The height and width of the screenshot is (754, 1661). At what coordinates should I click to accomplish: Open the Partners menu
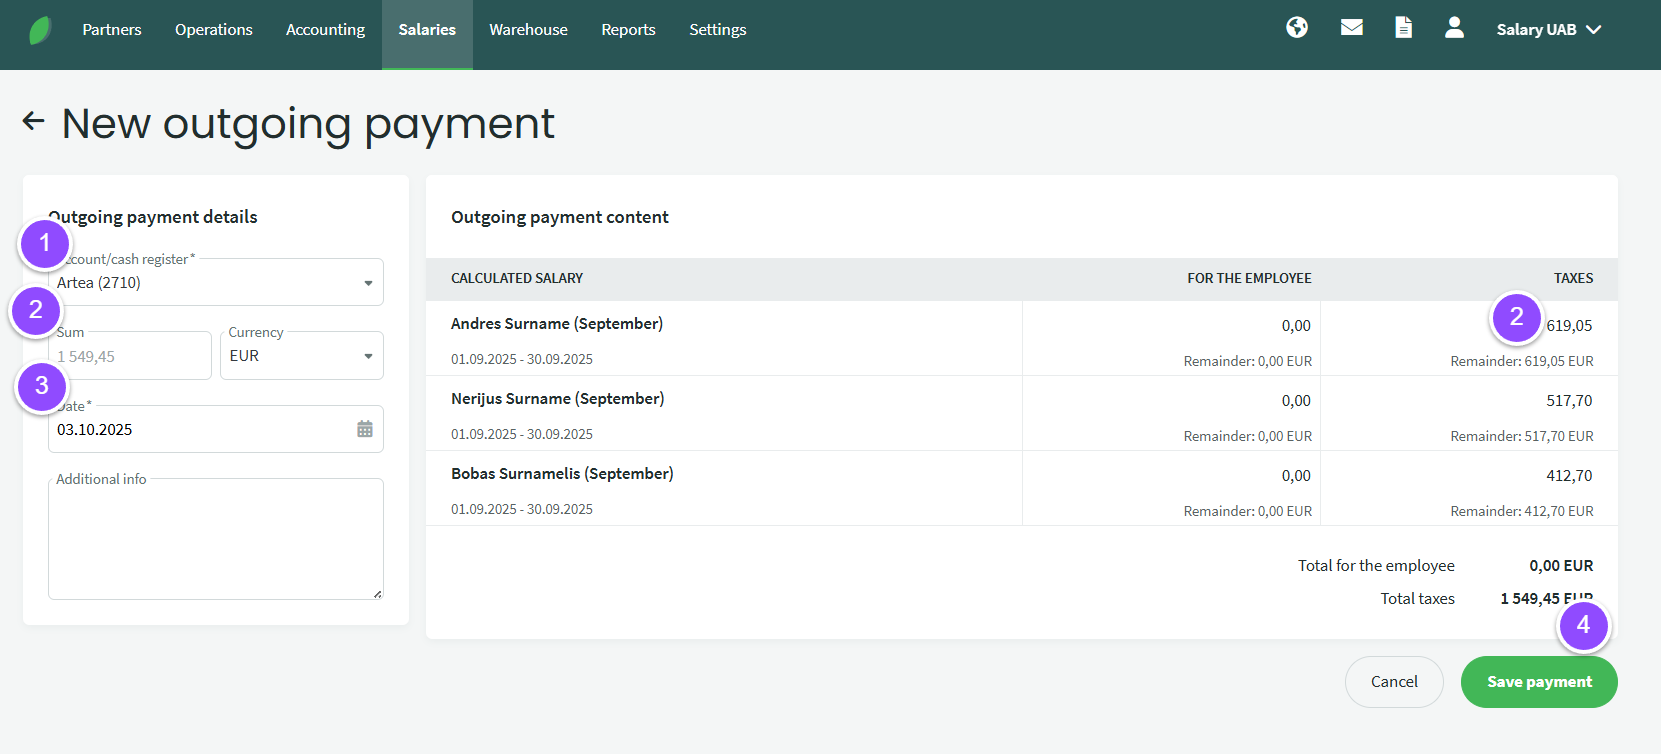point(112,30)
